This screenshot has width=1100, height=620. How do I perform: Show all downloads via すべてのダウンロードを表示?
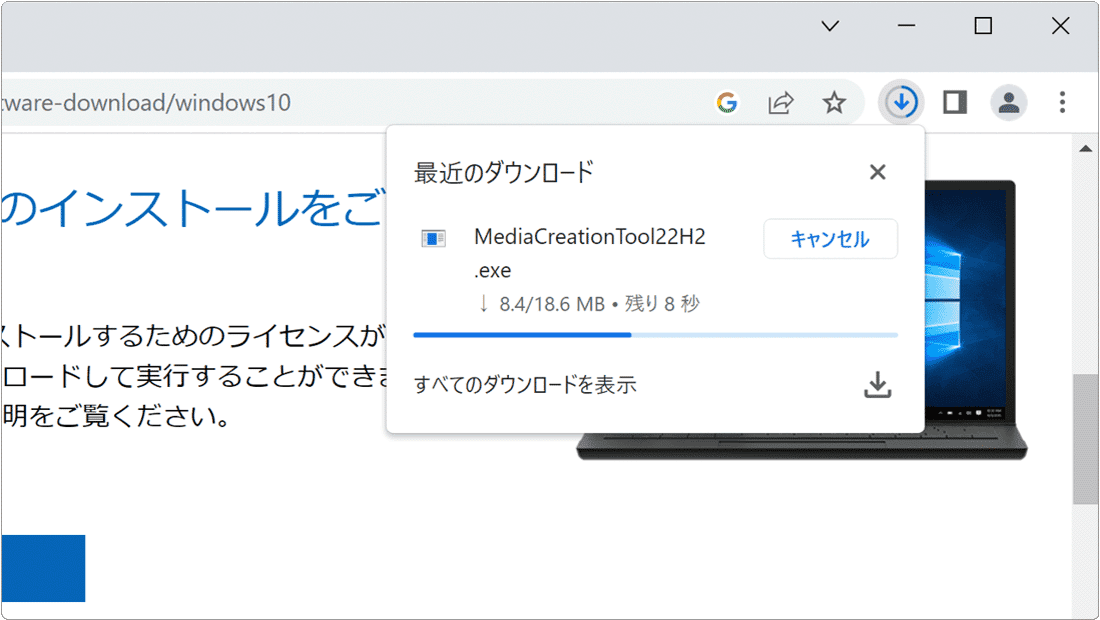(x=525, y=385)
